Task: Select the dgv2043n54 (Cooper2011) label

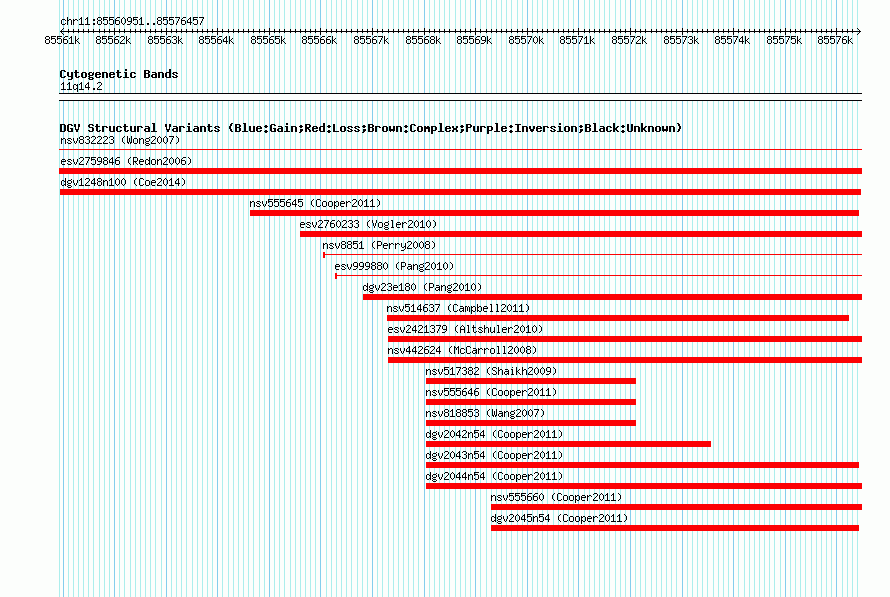Action: (x=494, y=455)
